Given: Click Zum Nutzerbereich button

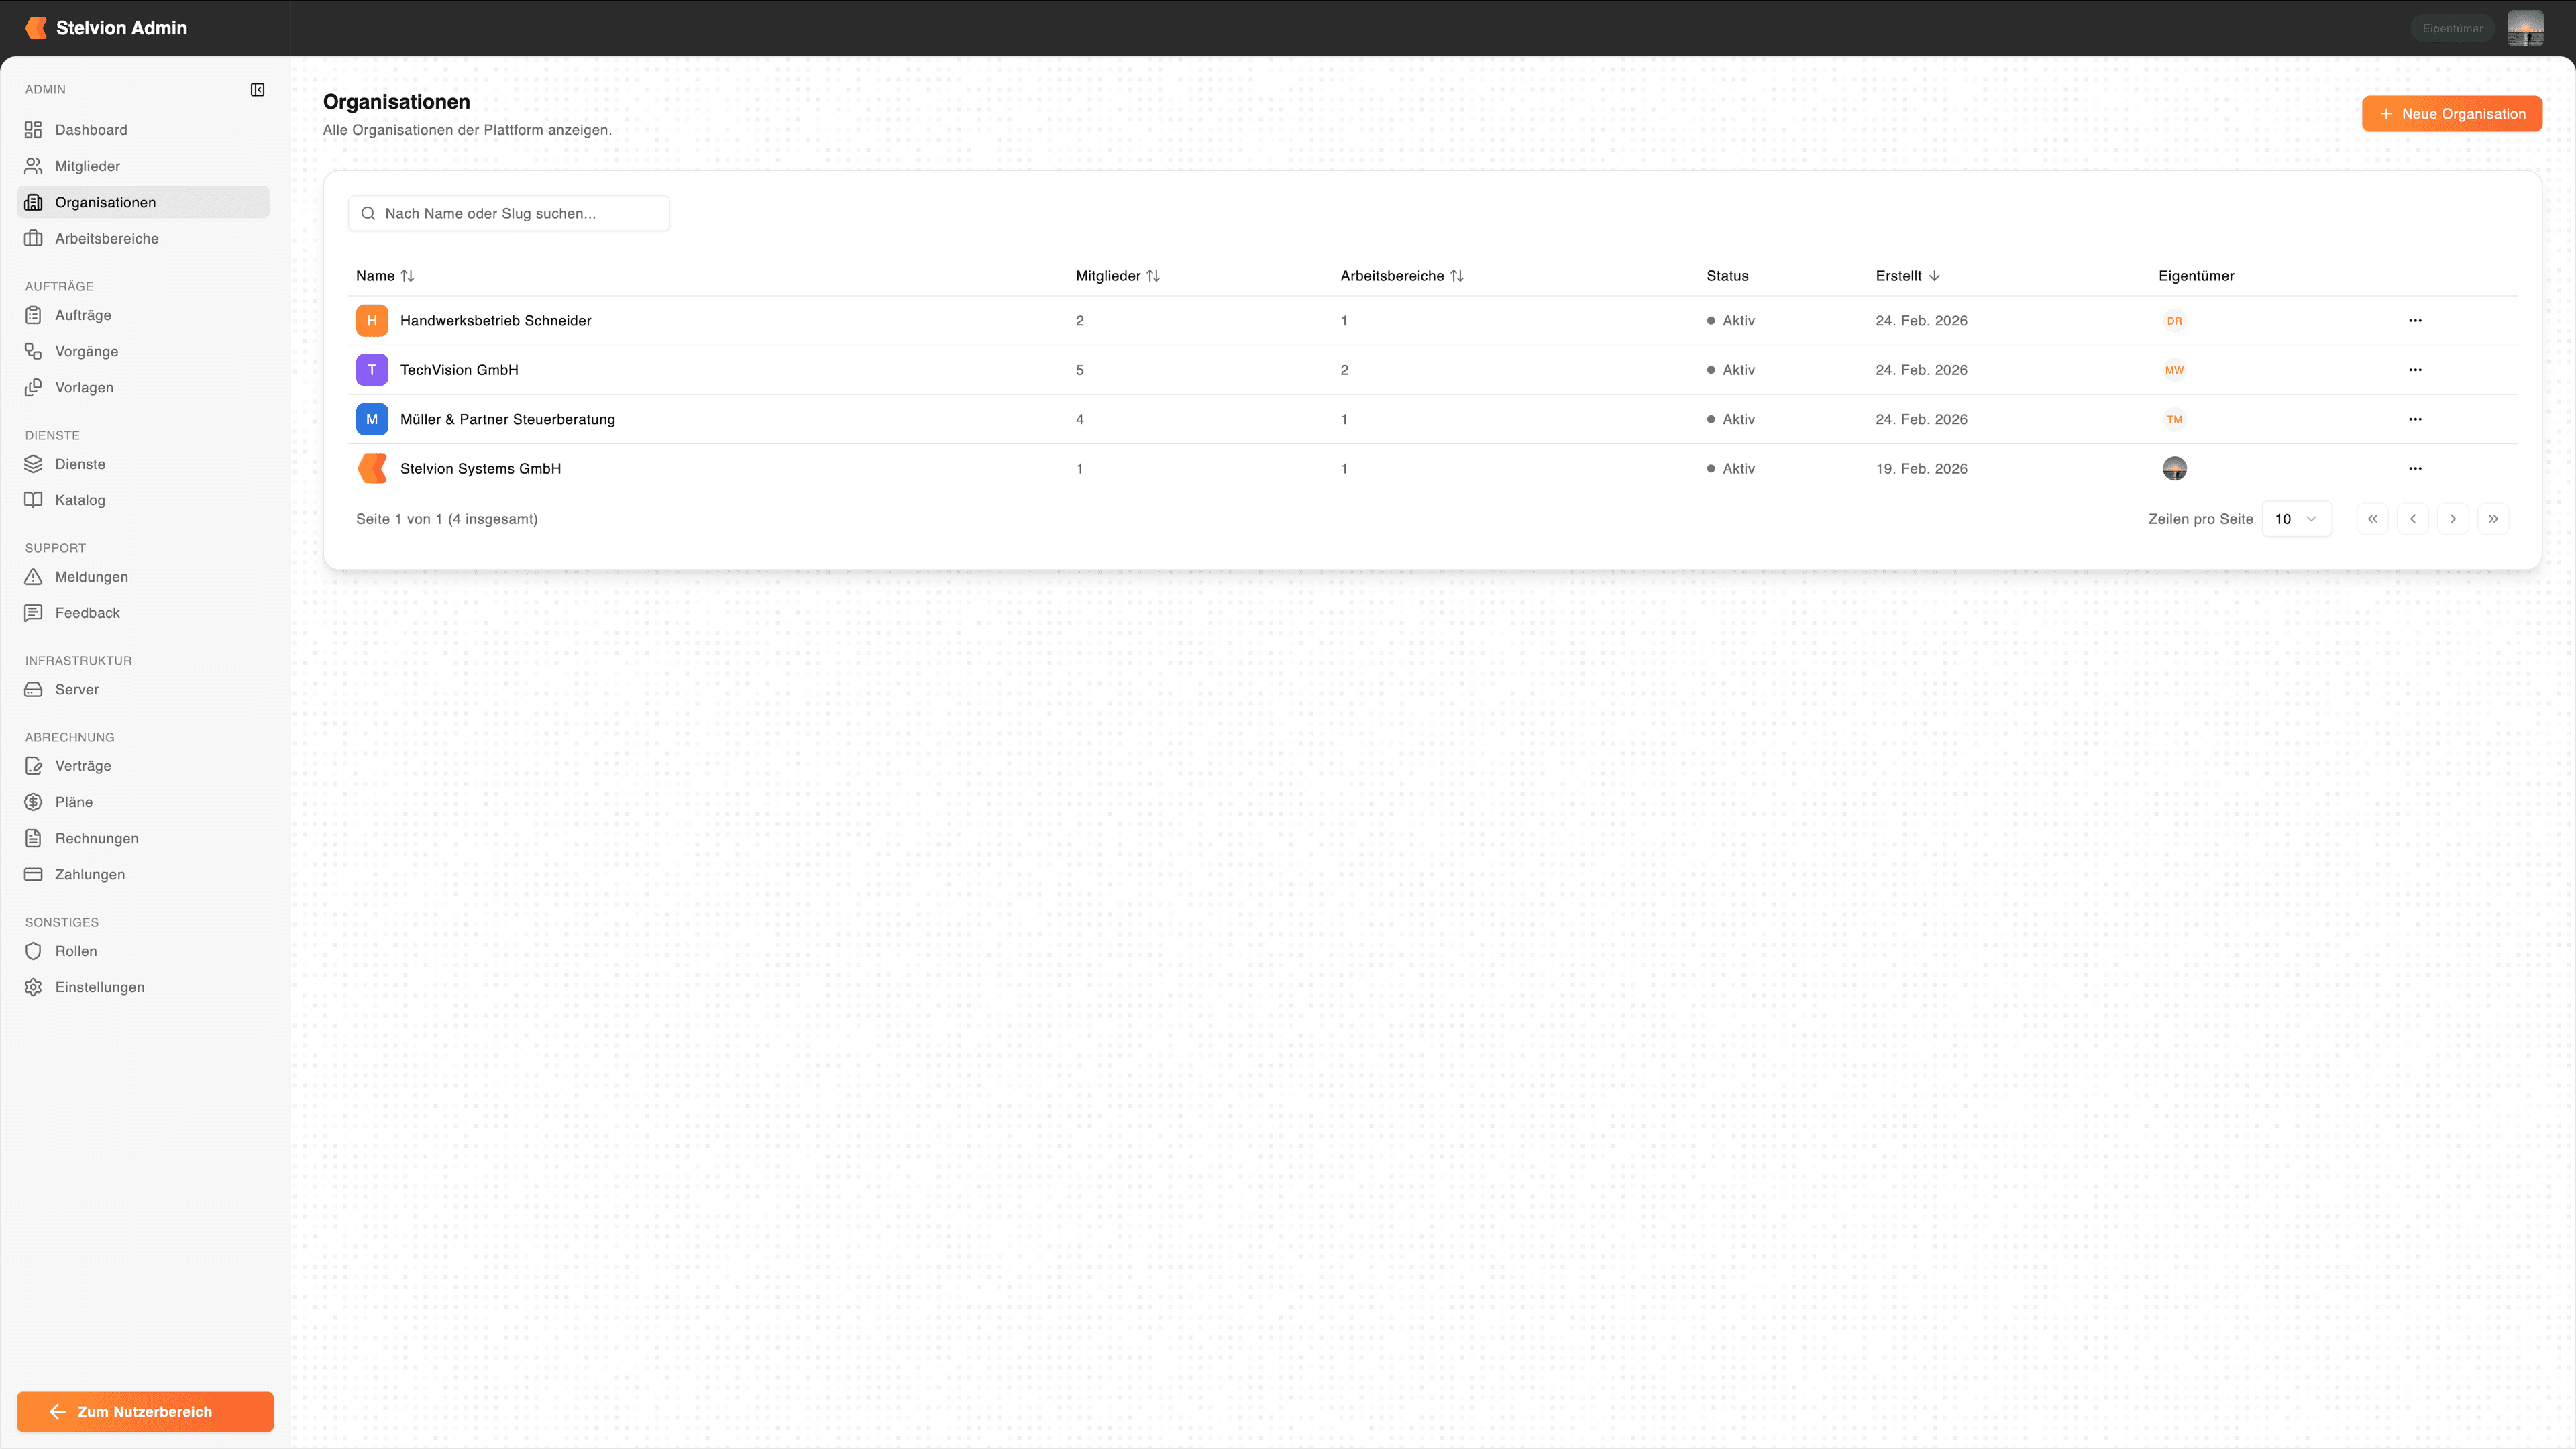Looking at the screenshot, I should (145, 1411).
